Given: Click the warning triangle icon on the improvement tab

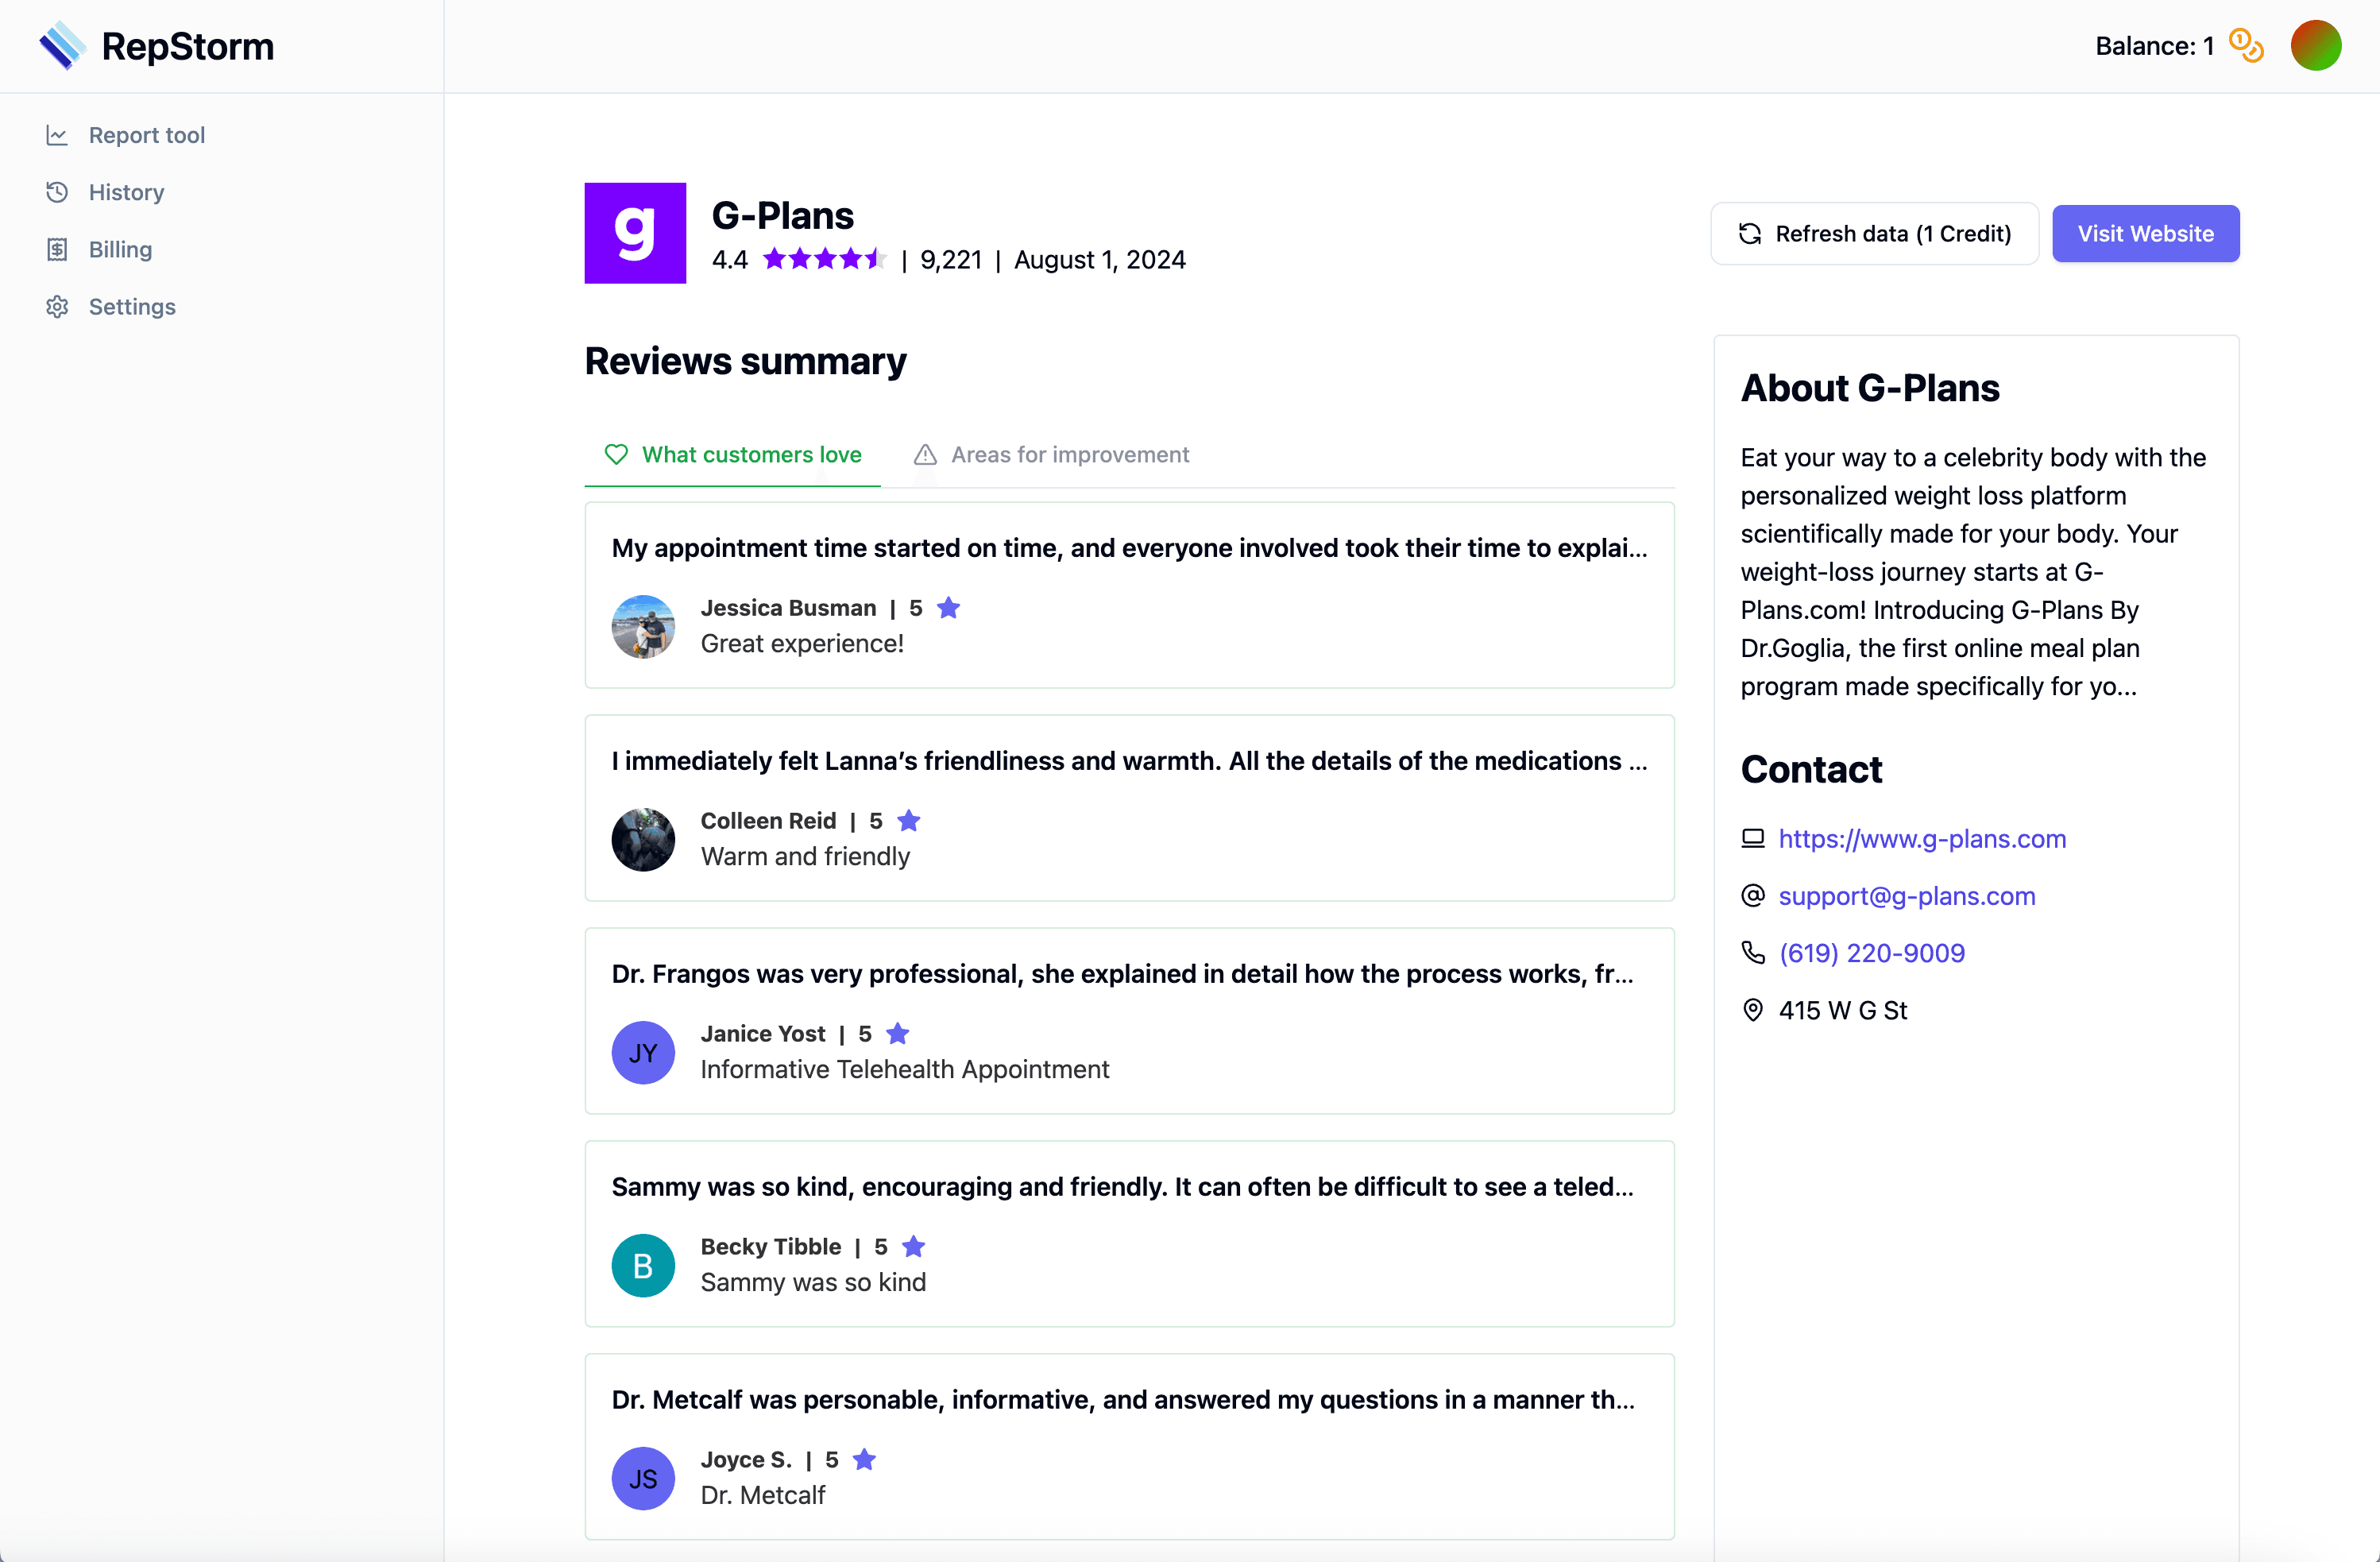Looking at the screenshot, I should coord(925,454).
